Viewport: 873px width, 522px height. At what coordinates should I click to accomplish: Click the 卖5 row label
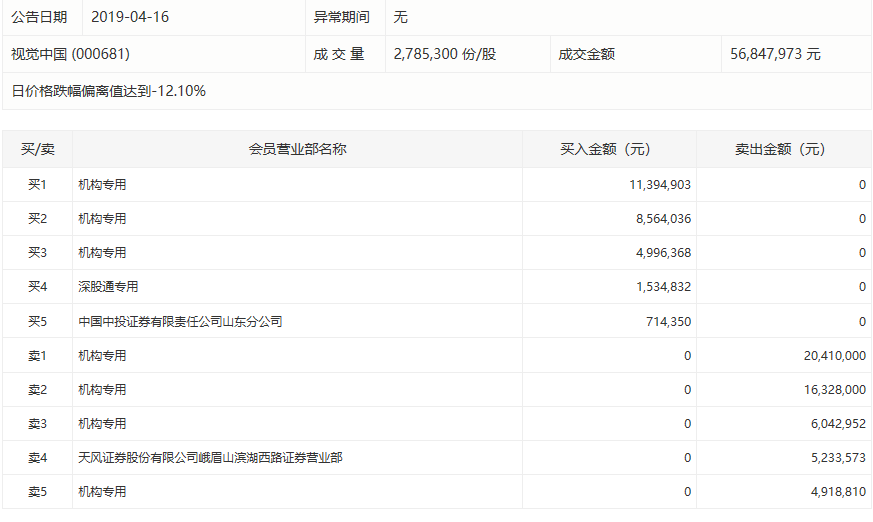coord(37,492)
